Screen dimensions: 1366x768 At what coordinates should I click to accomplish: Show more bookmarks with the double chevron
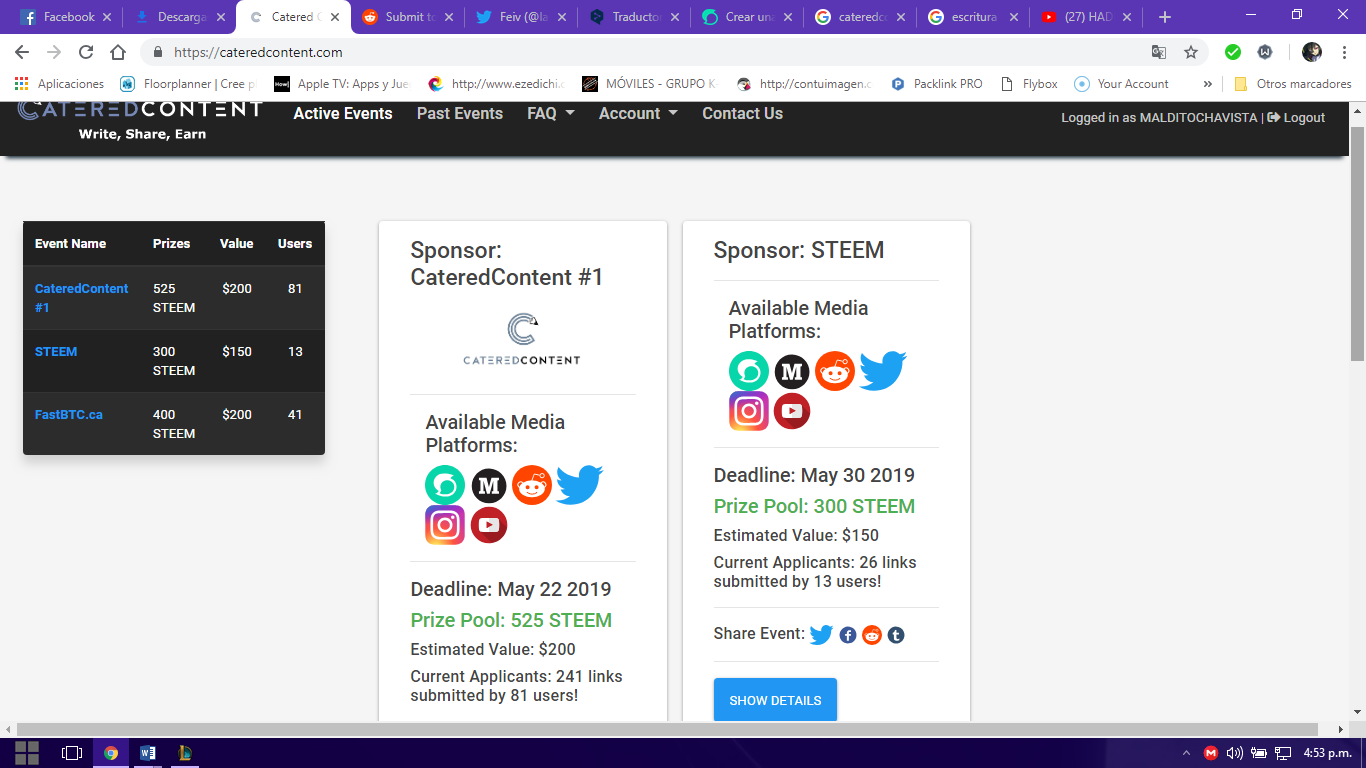pos(1207,84)
